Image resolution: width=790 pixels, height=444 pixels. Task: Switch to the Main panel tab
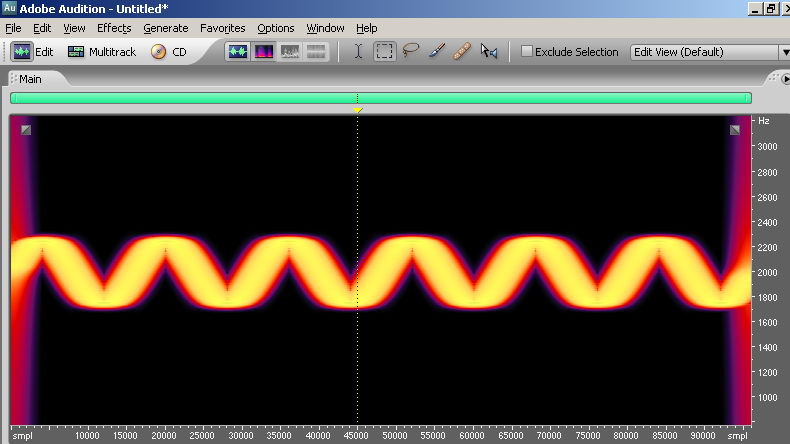point(30,79)
